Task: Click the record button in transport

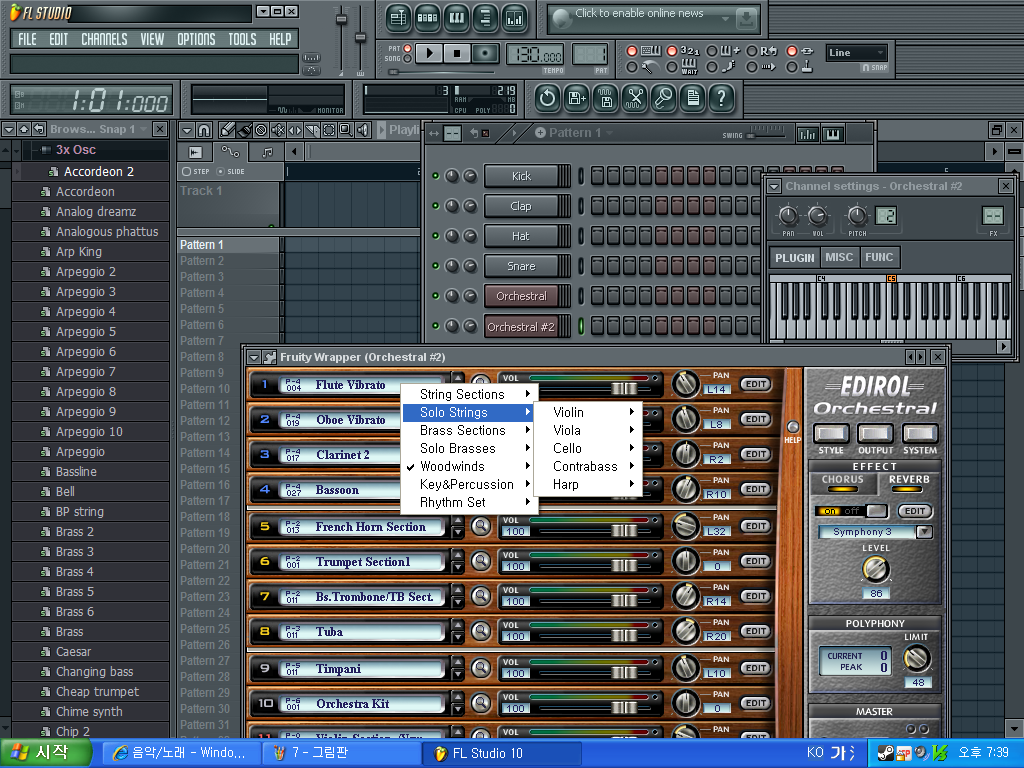Action: pyautogui.click(x=485, y=53)
